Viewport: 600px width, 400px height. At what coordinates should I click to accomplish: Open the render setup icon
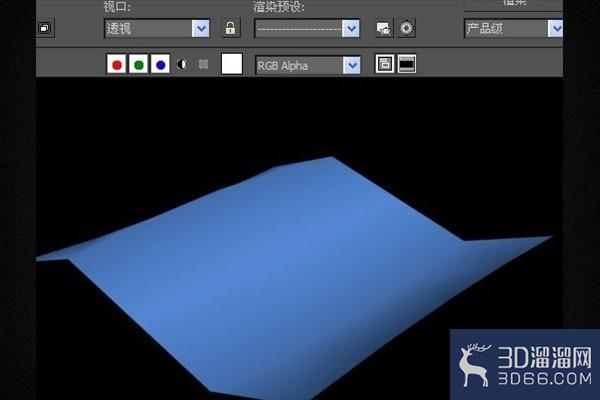click(x=384, y=28)
